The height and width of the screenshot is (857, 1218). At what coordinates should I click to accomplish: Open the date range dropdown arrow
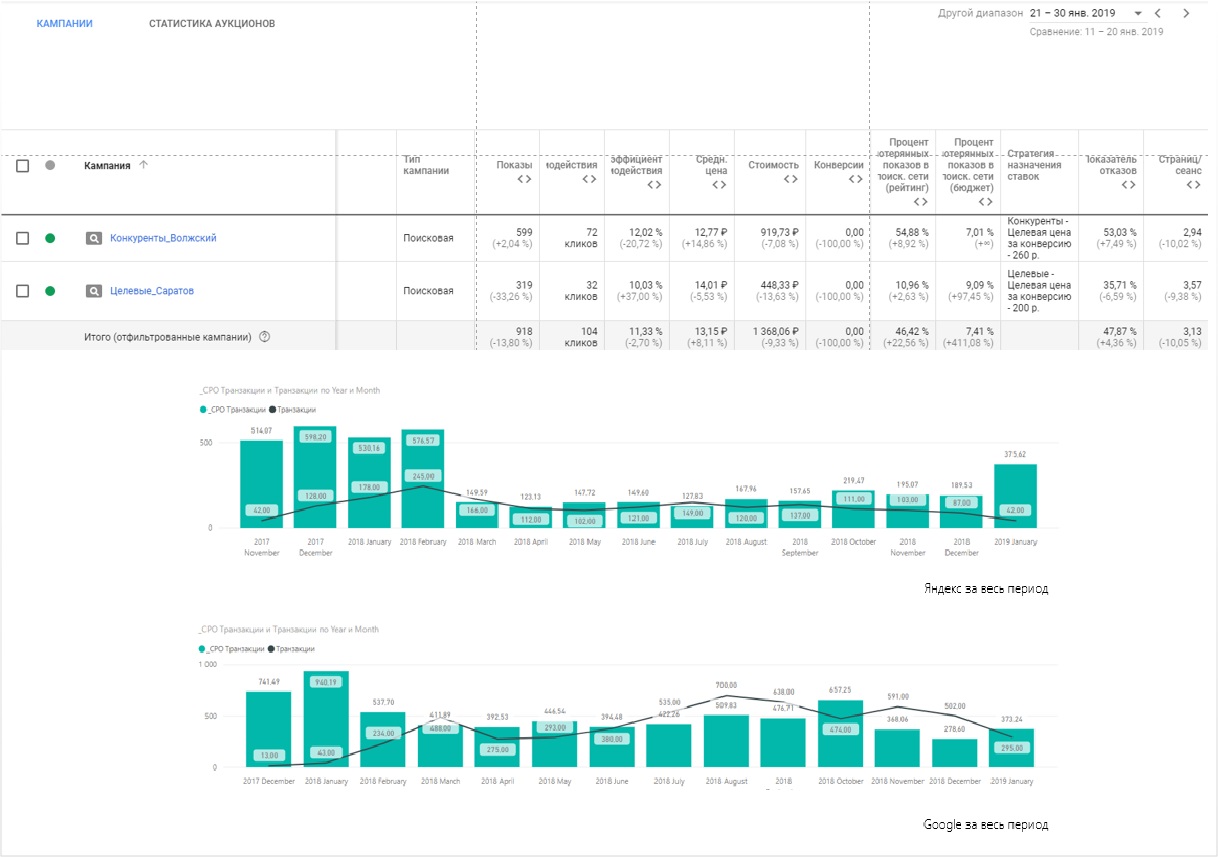pyautogui.click(x=1138, y=14)
